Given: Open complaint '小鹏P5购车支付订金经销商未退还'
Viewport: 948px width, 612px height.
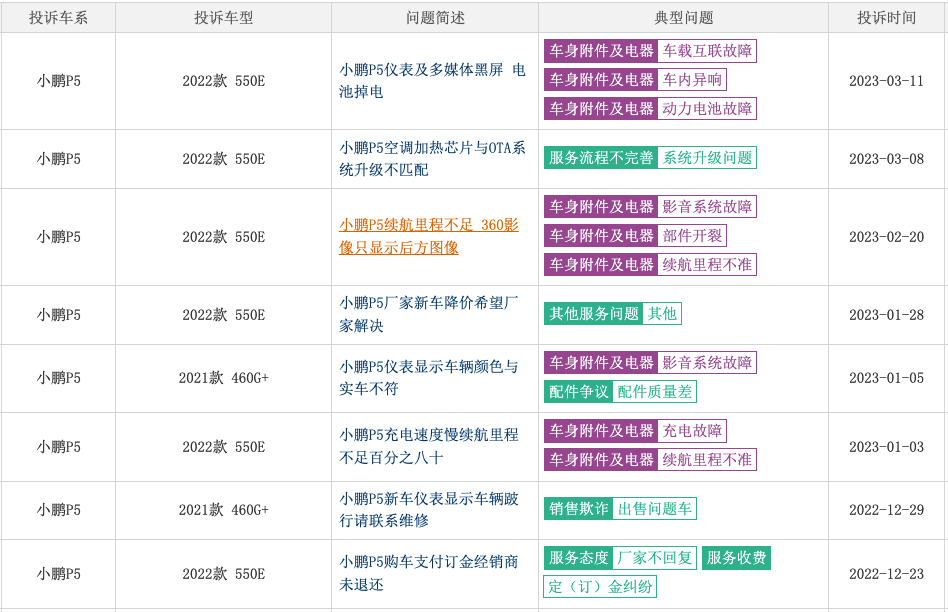Looking at the screenshot, I should [x=429, y=573].
